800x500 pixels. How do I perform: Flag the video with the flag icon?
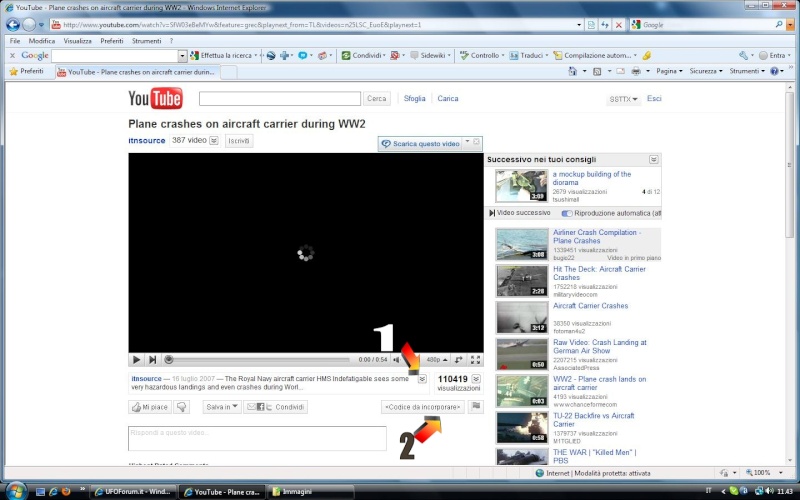[476, 406]
